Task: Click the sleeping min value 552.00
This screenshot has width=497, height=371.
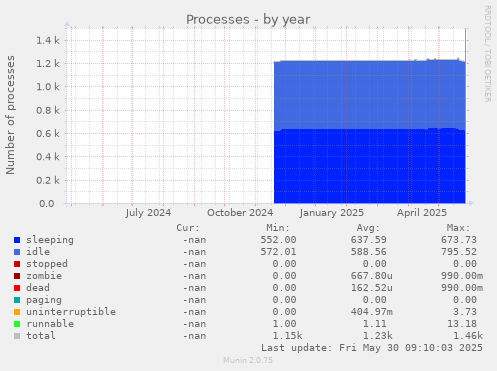Action: 278,240
